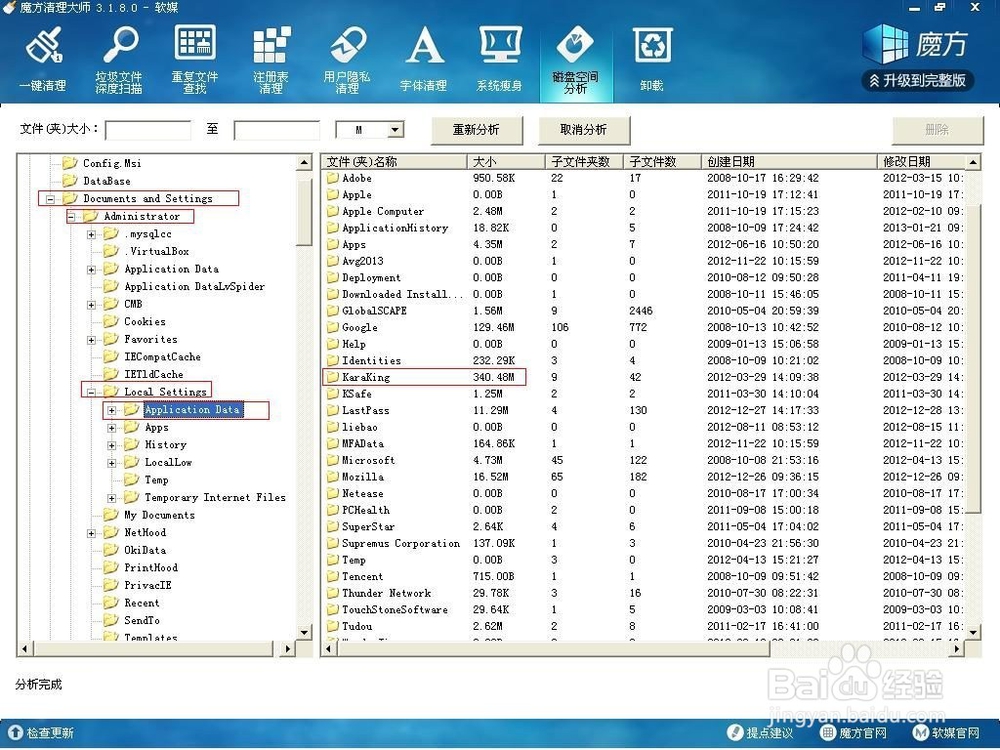Expand the .mysqlcc tree node
This screenshot has width=1000, height=750.
(x=91, y=235)
